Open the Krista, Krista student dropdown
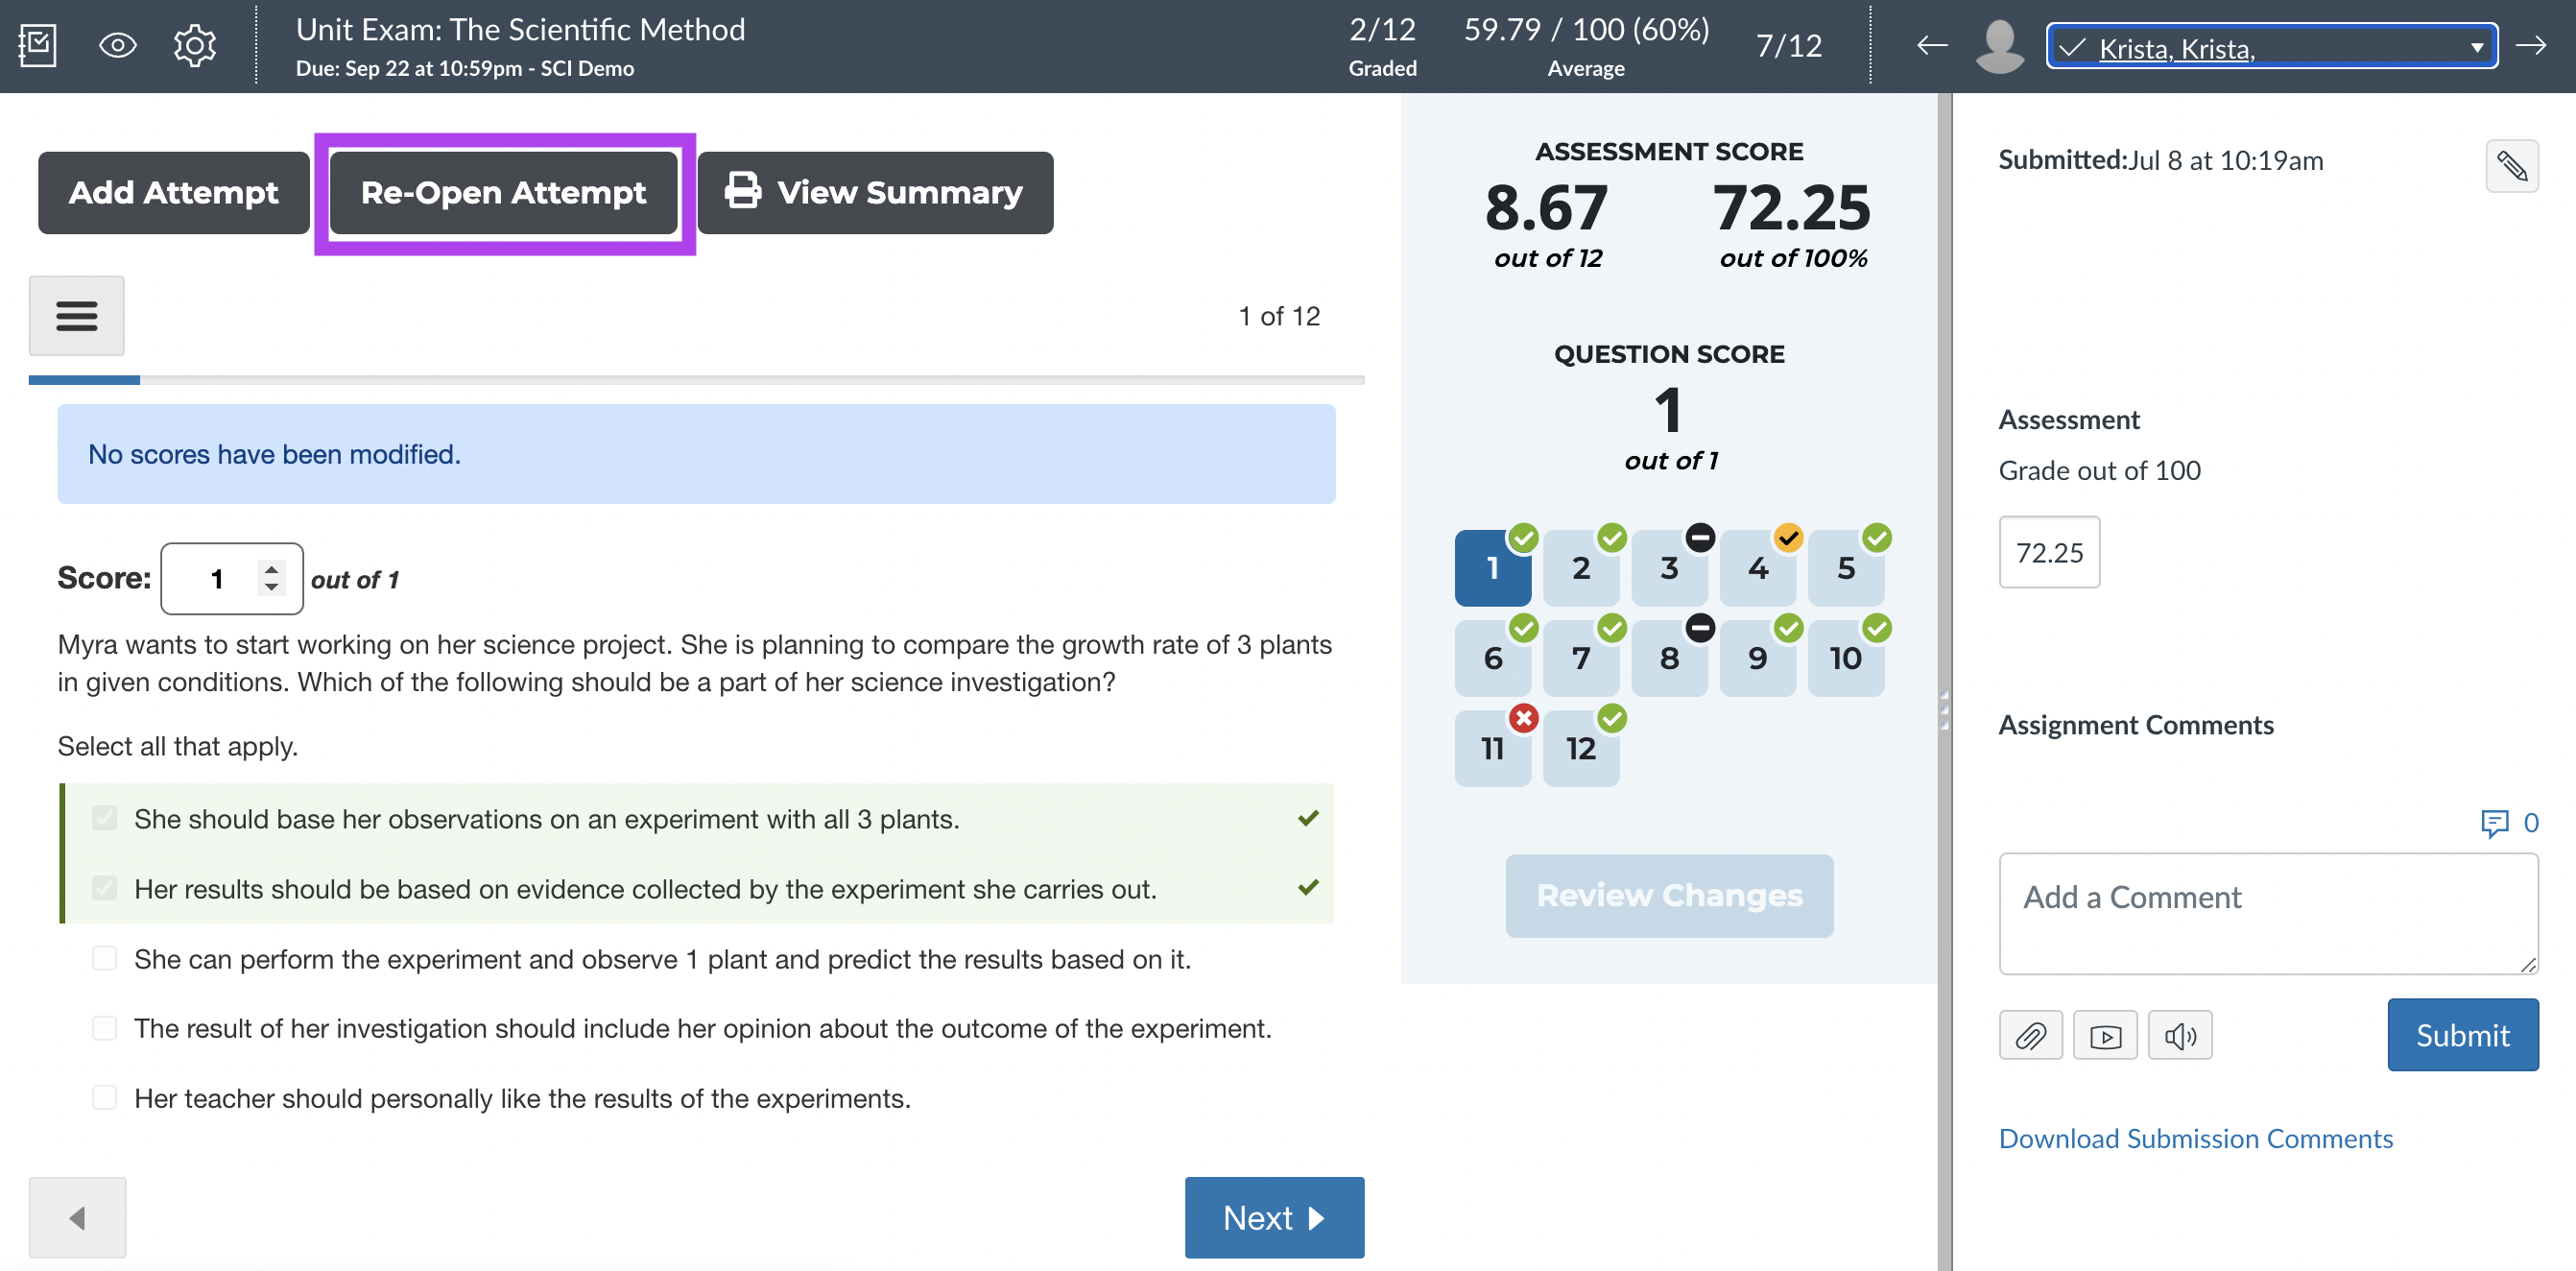 tap(2271, 47)
